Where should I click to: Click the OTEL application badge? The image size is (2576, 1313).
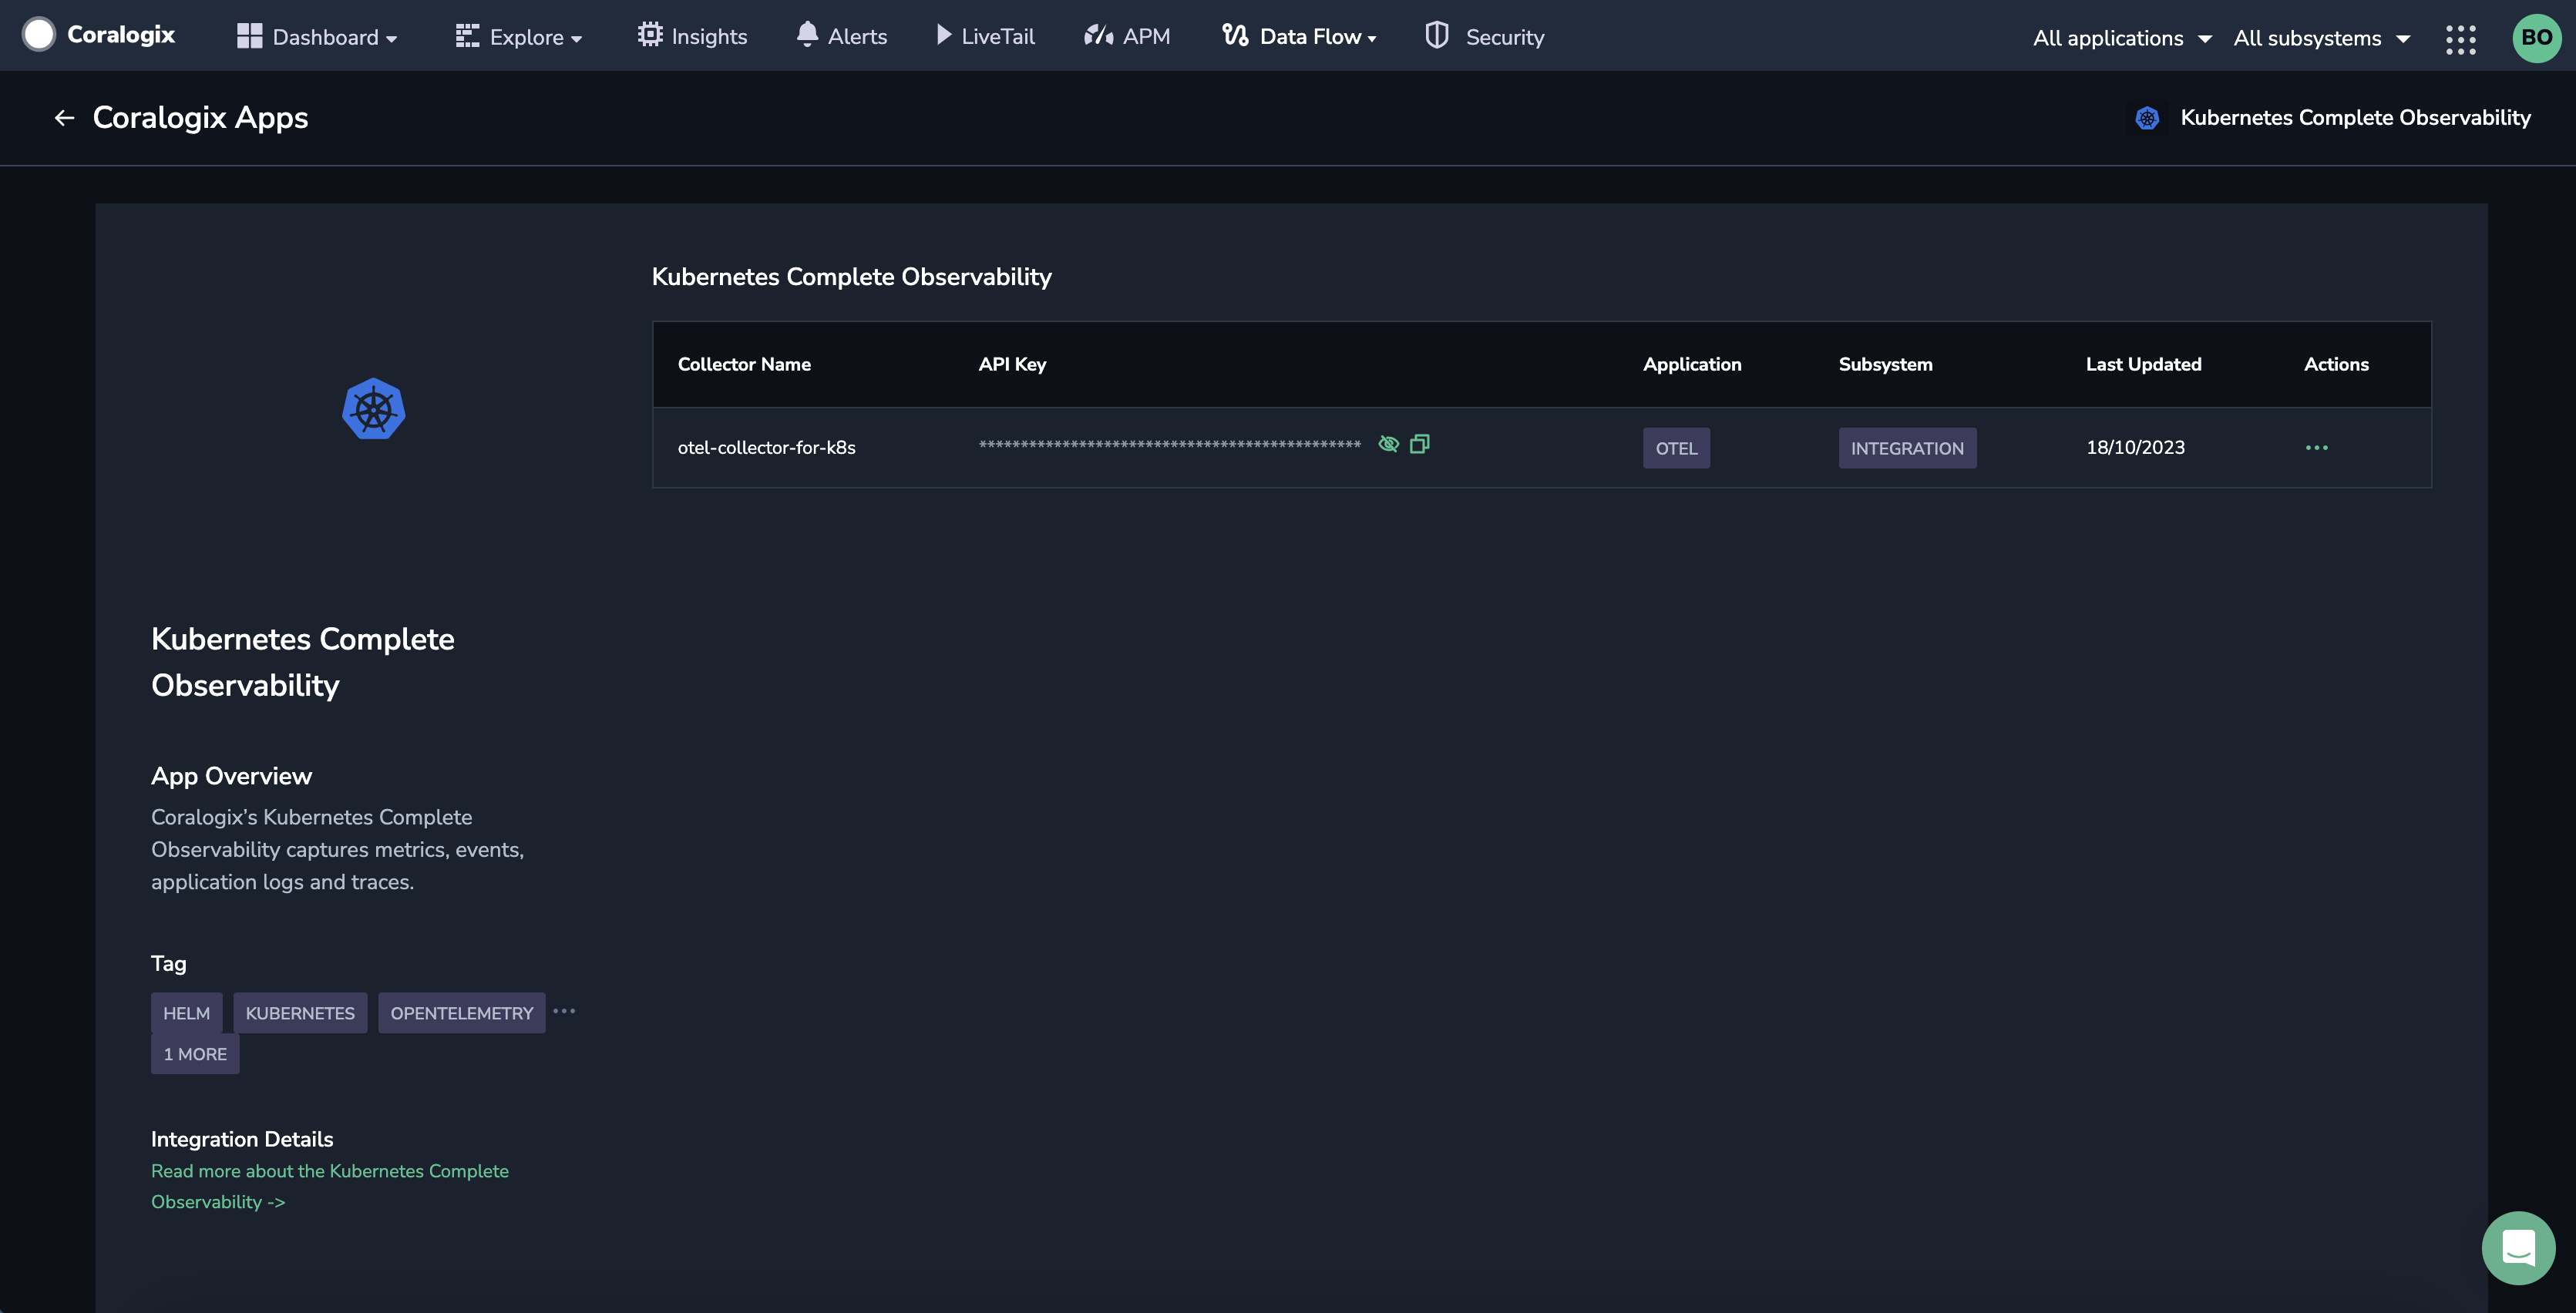(1676, 448)
